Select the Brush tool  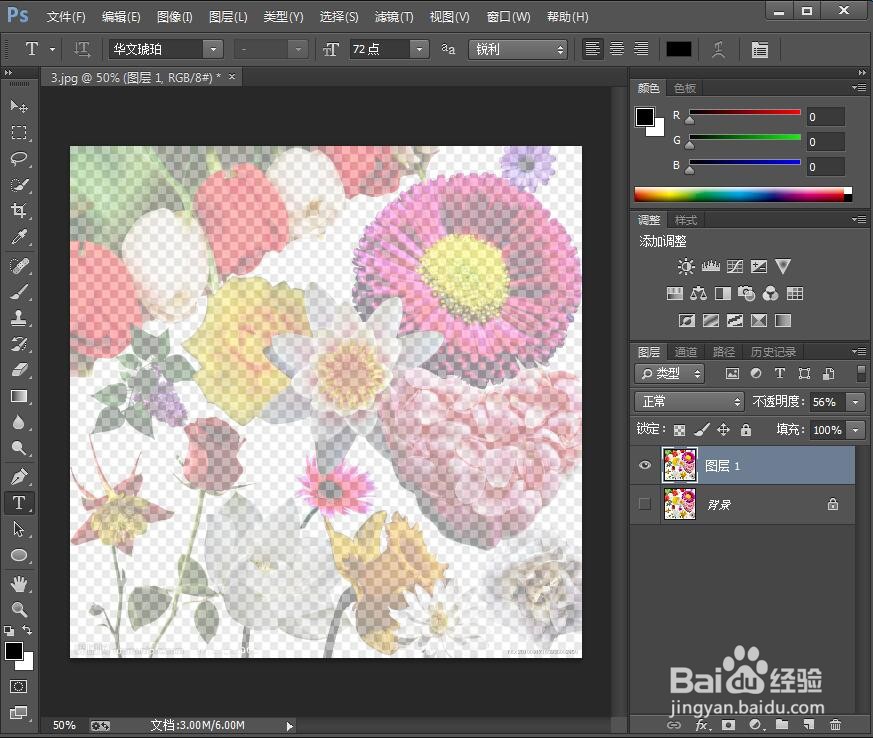(18, 292)
